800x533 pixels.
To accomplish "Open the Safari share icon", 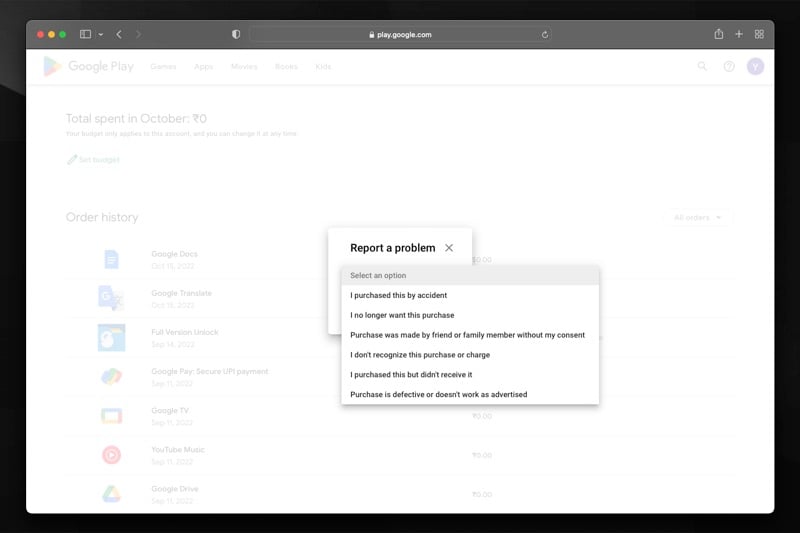I will click(718, 34).
